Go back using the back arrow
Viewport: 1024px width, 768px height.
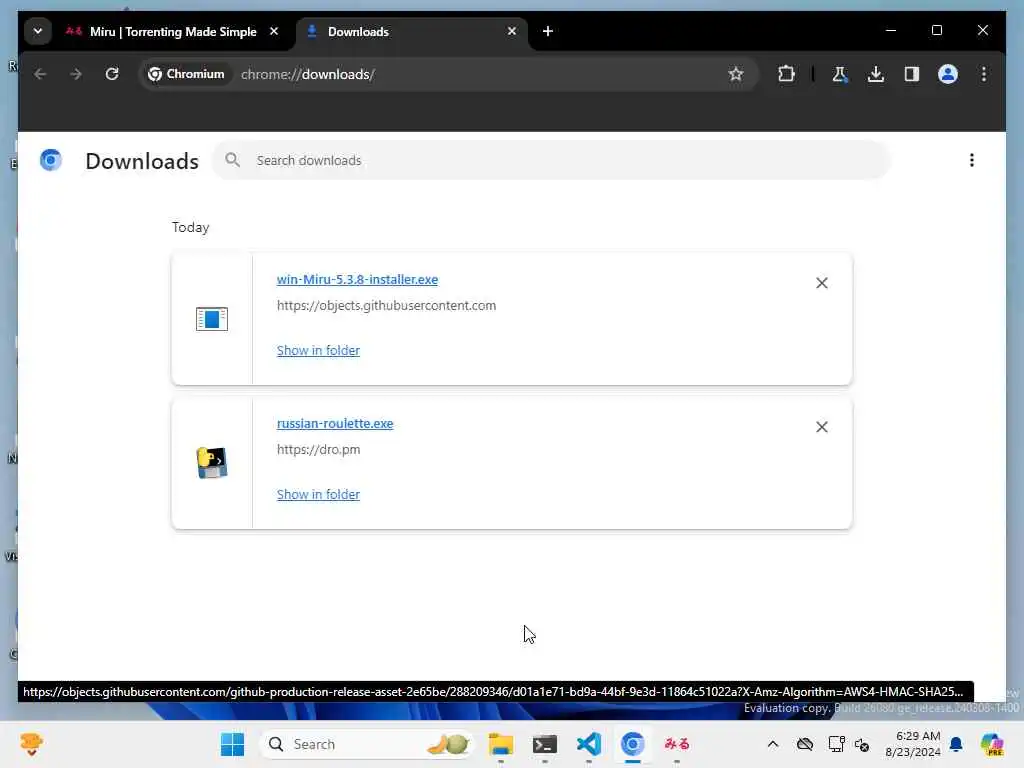[x=40, y=74]
